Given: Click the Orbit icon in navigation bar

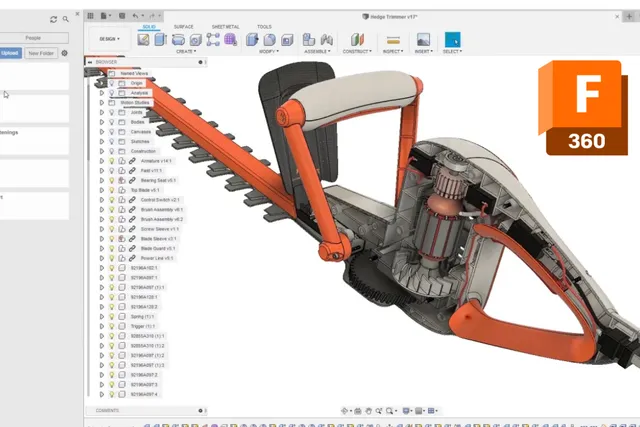Looking at the screenshot, I should [344, 411].
